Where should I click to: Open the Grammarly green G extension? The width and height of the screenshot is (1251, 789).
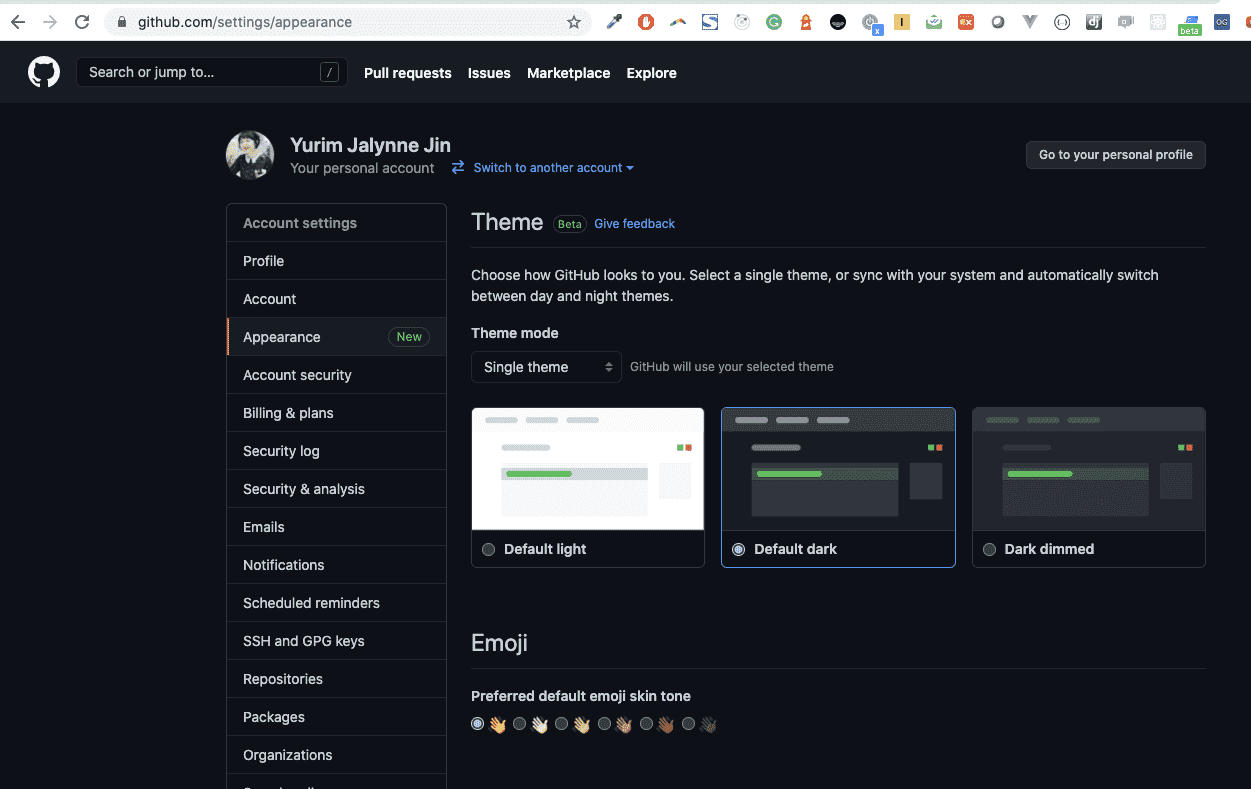click(x=774, y=22)
